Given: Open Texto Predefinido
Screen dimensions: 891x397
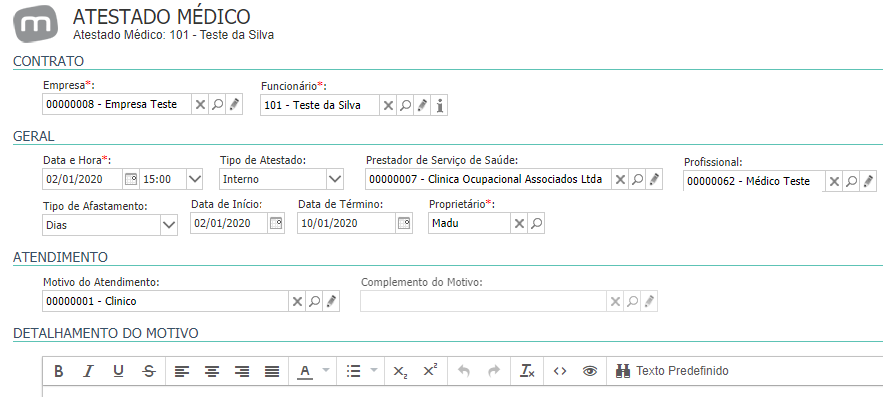Looking at the screenshot, I should (x=672, y=371).
